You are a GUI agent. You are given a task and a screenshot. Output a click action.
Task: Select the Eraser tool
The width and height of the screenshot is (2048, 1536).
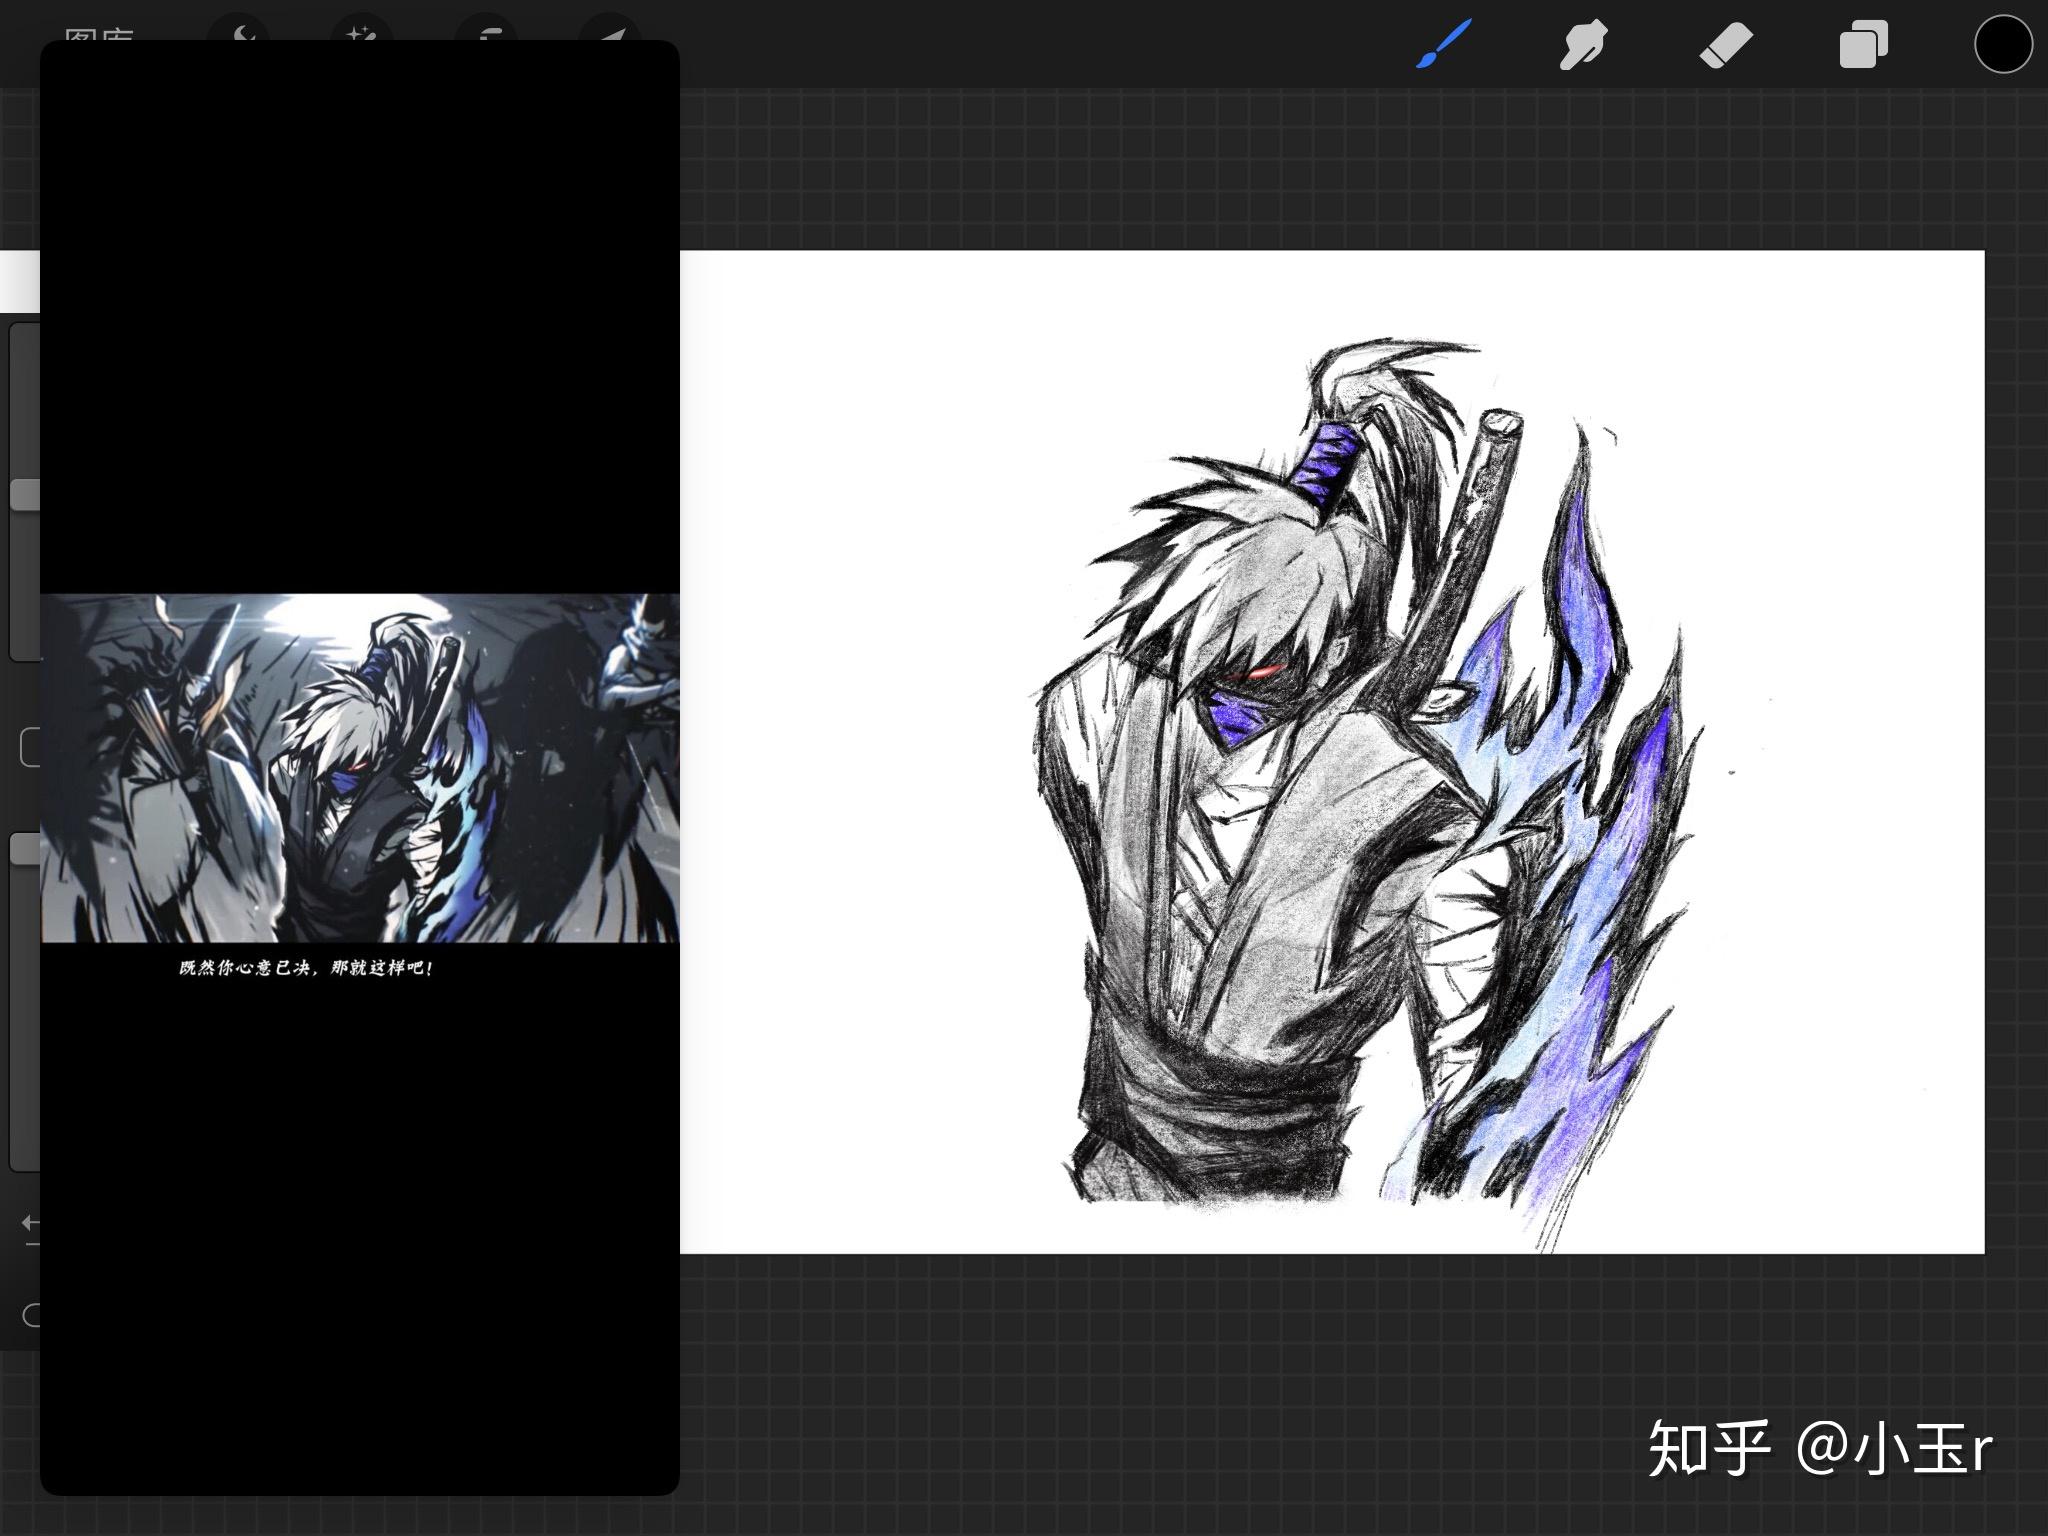[1726, 45]
